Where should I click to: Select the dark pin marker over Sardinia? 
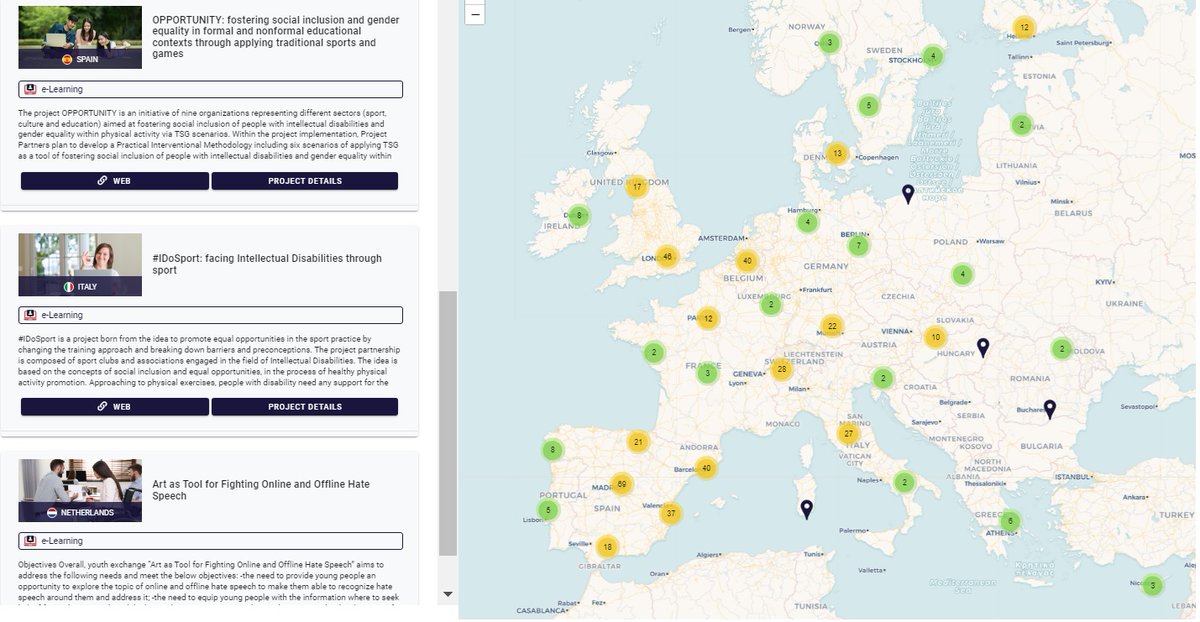click(807, 510)
